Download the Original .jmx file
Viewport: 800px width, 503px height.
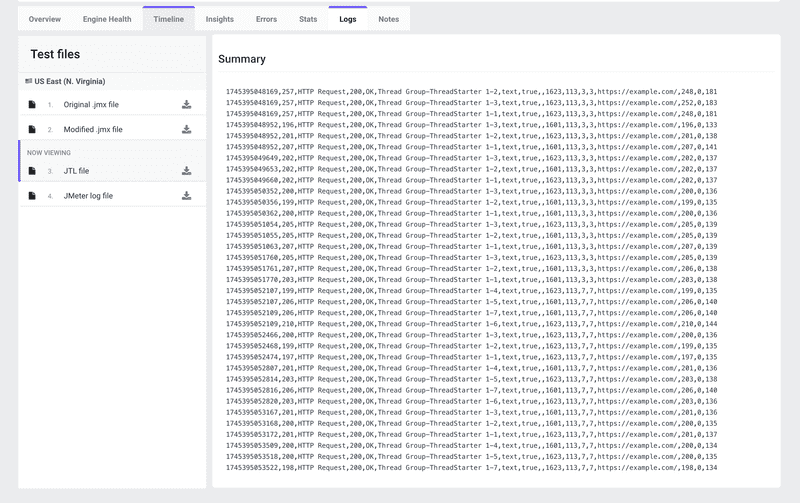[x=186, y=105]
